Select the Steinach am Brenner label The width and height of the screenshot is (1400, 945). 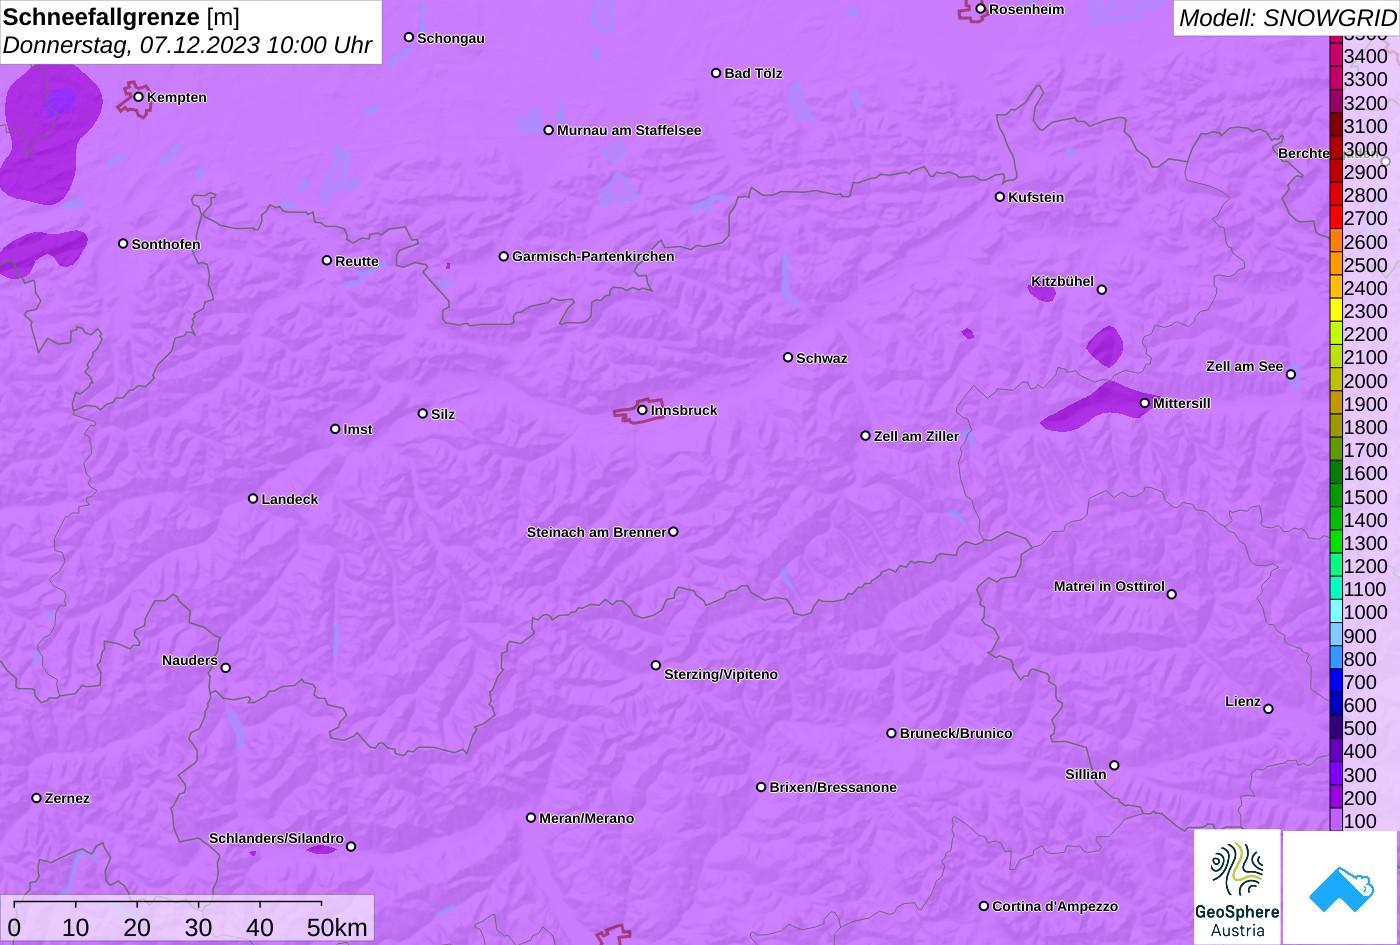(x=596, y=532)
